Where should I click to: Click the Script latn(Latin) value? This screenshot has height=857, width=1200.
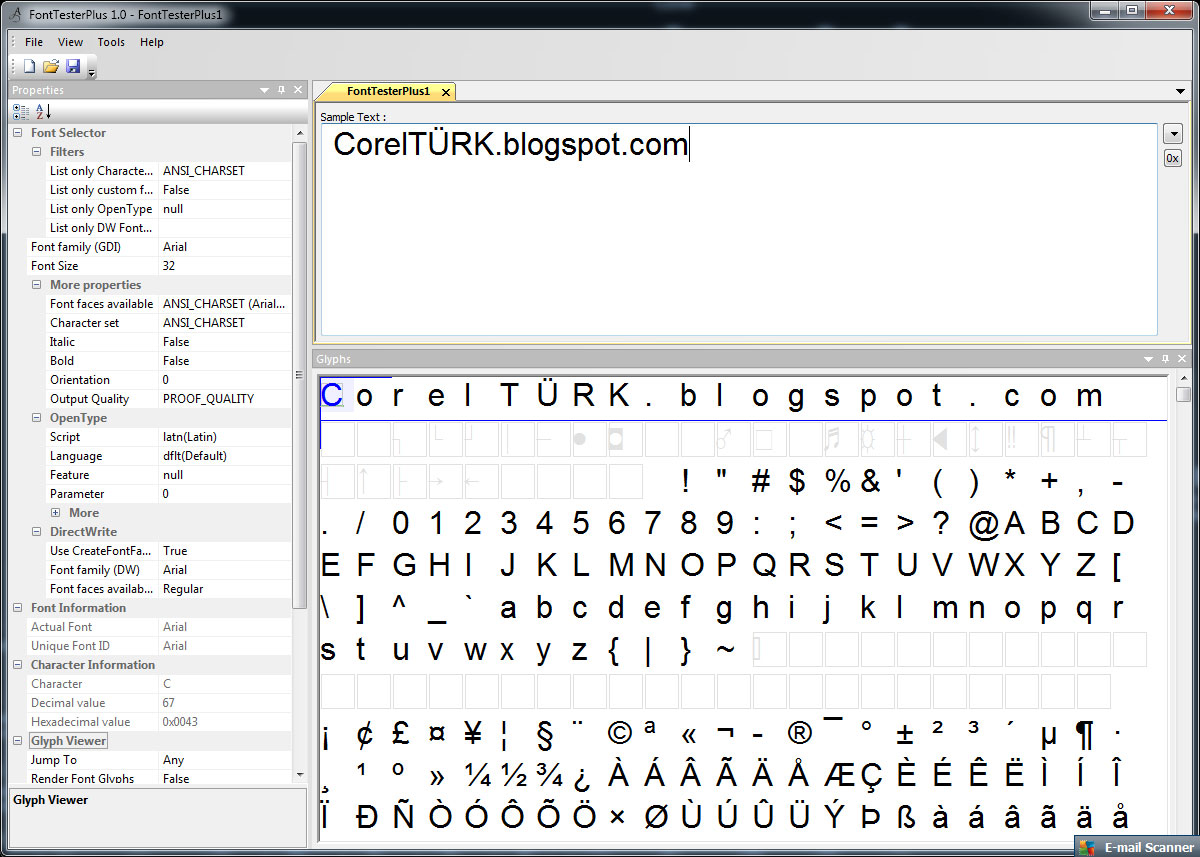point(225,437)
